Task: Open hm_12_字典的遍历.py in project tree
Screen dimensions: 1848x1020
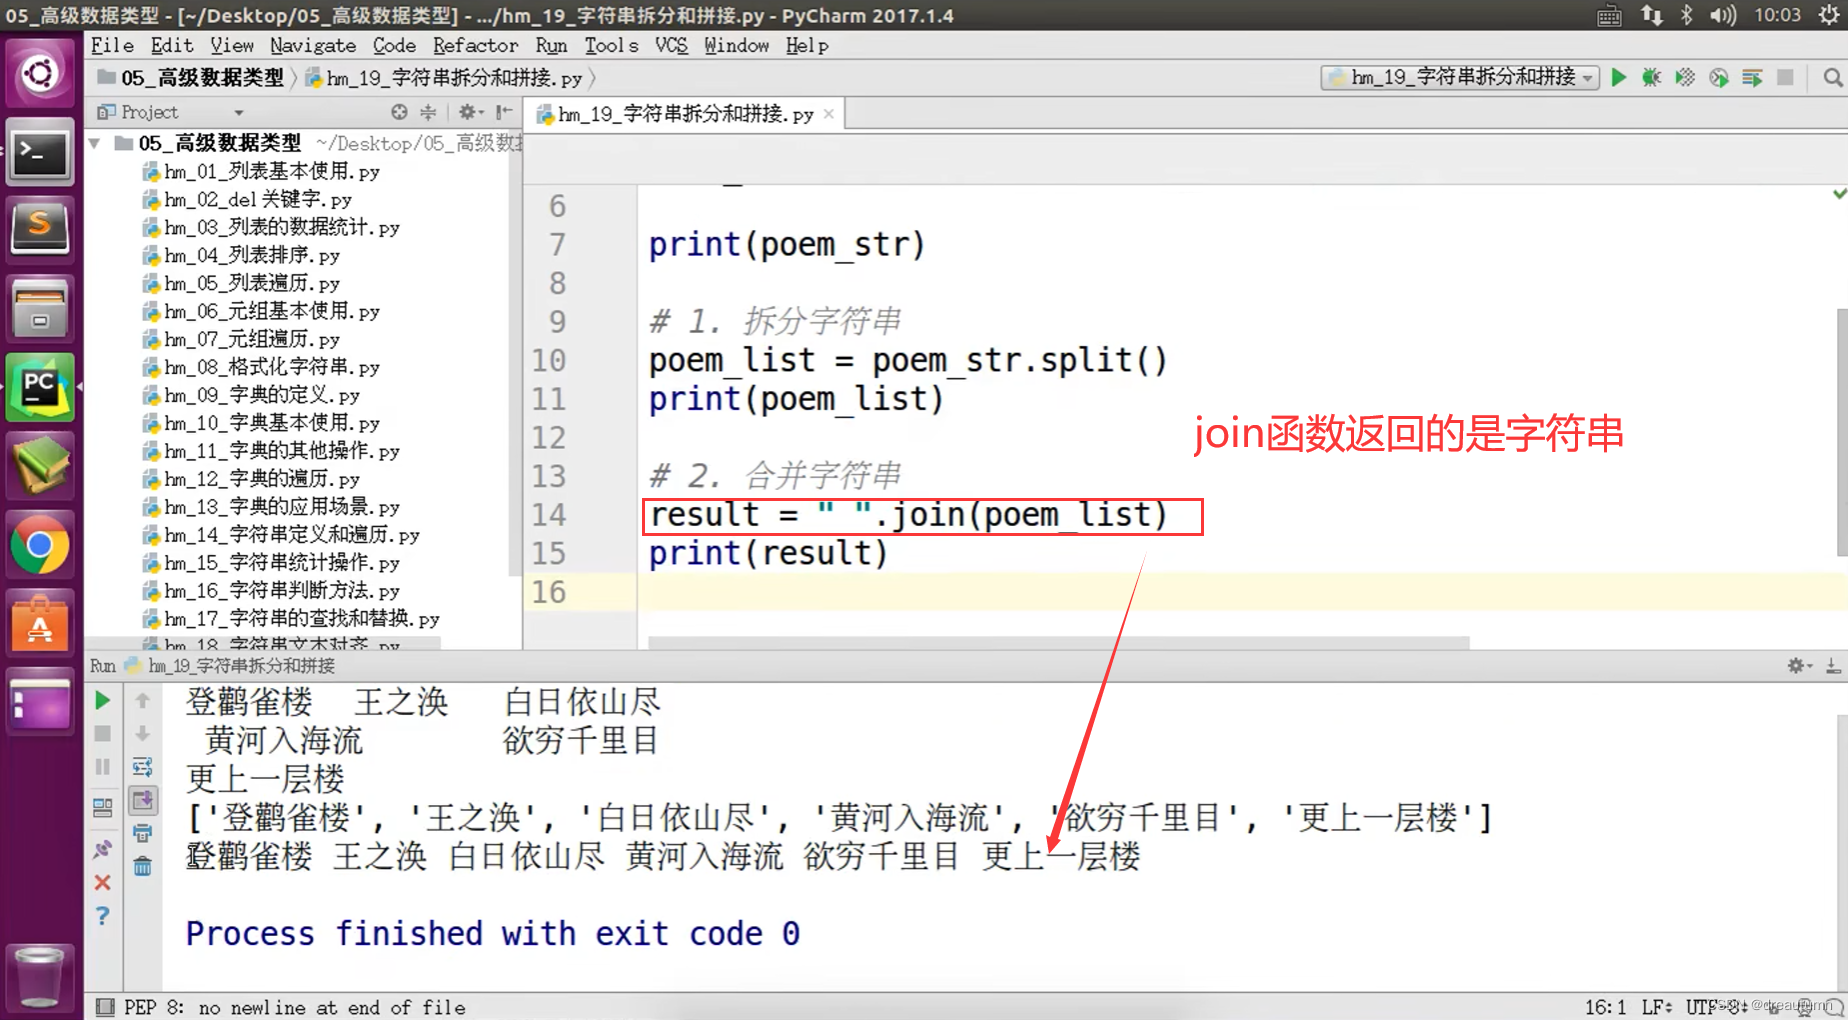Action: (x=251, y=480)
